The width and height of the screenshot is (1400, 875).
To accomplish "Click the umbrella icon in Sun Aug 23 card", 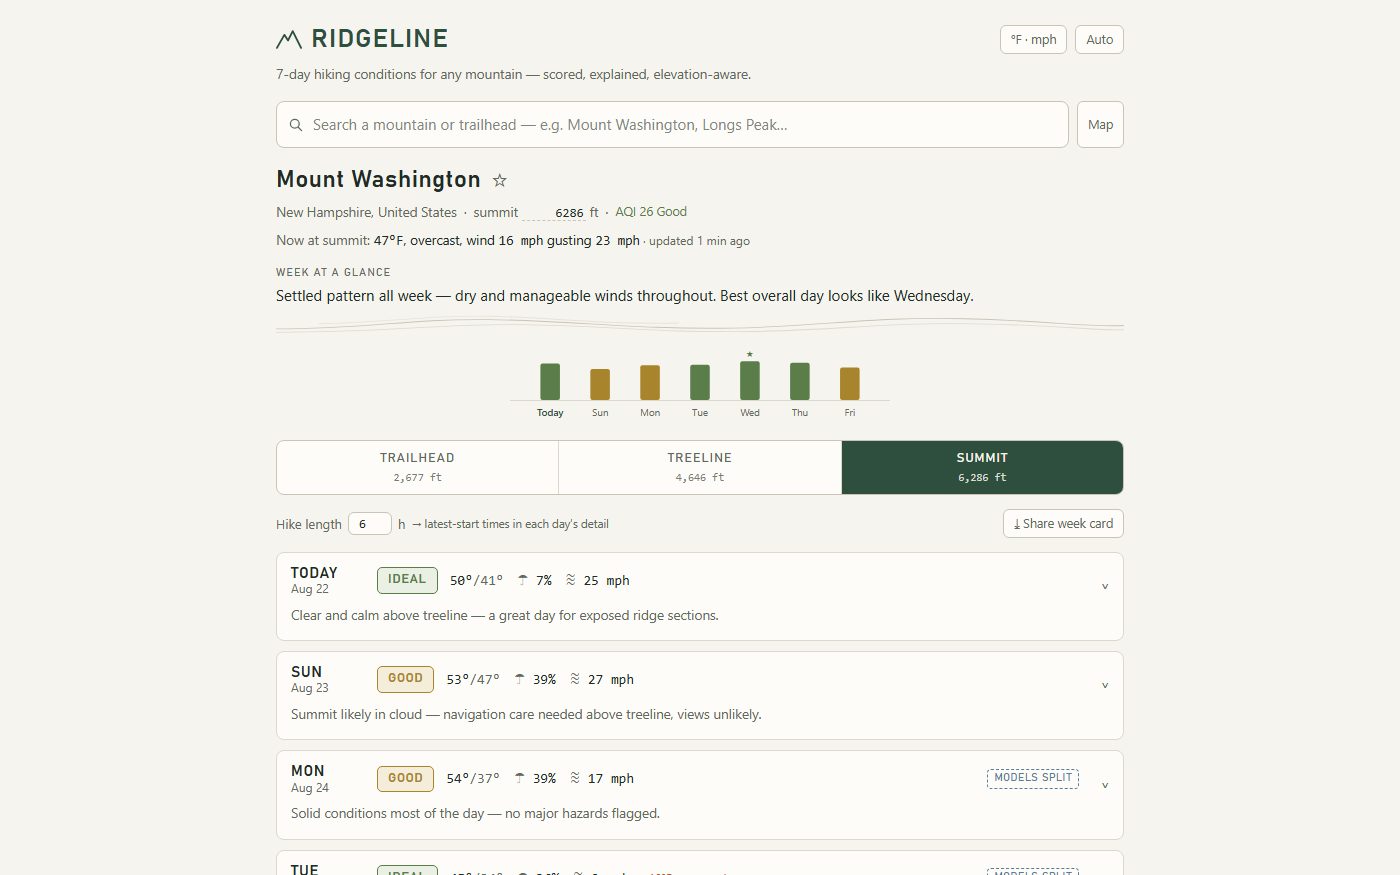I will click(520, 679).
